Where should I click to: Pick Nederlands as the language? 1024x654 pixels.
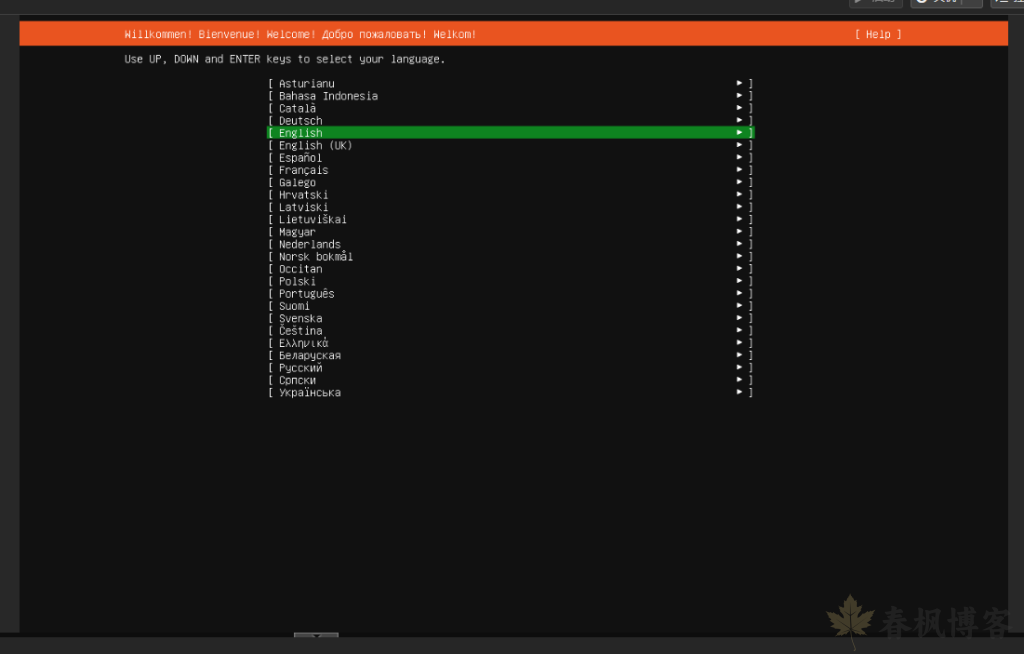point(511,244)
